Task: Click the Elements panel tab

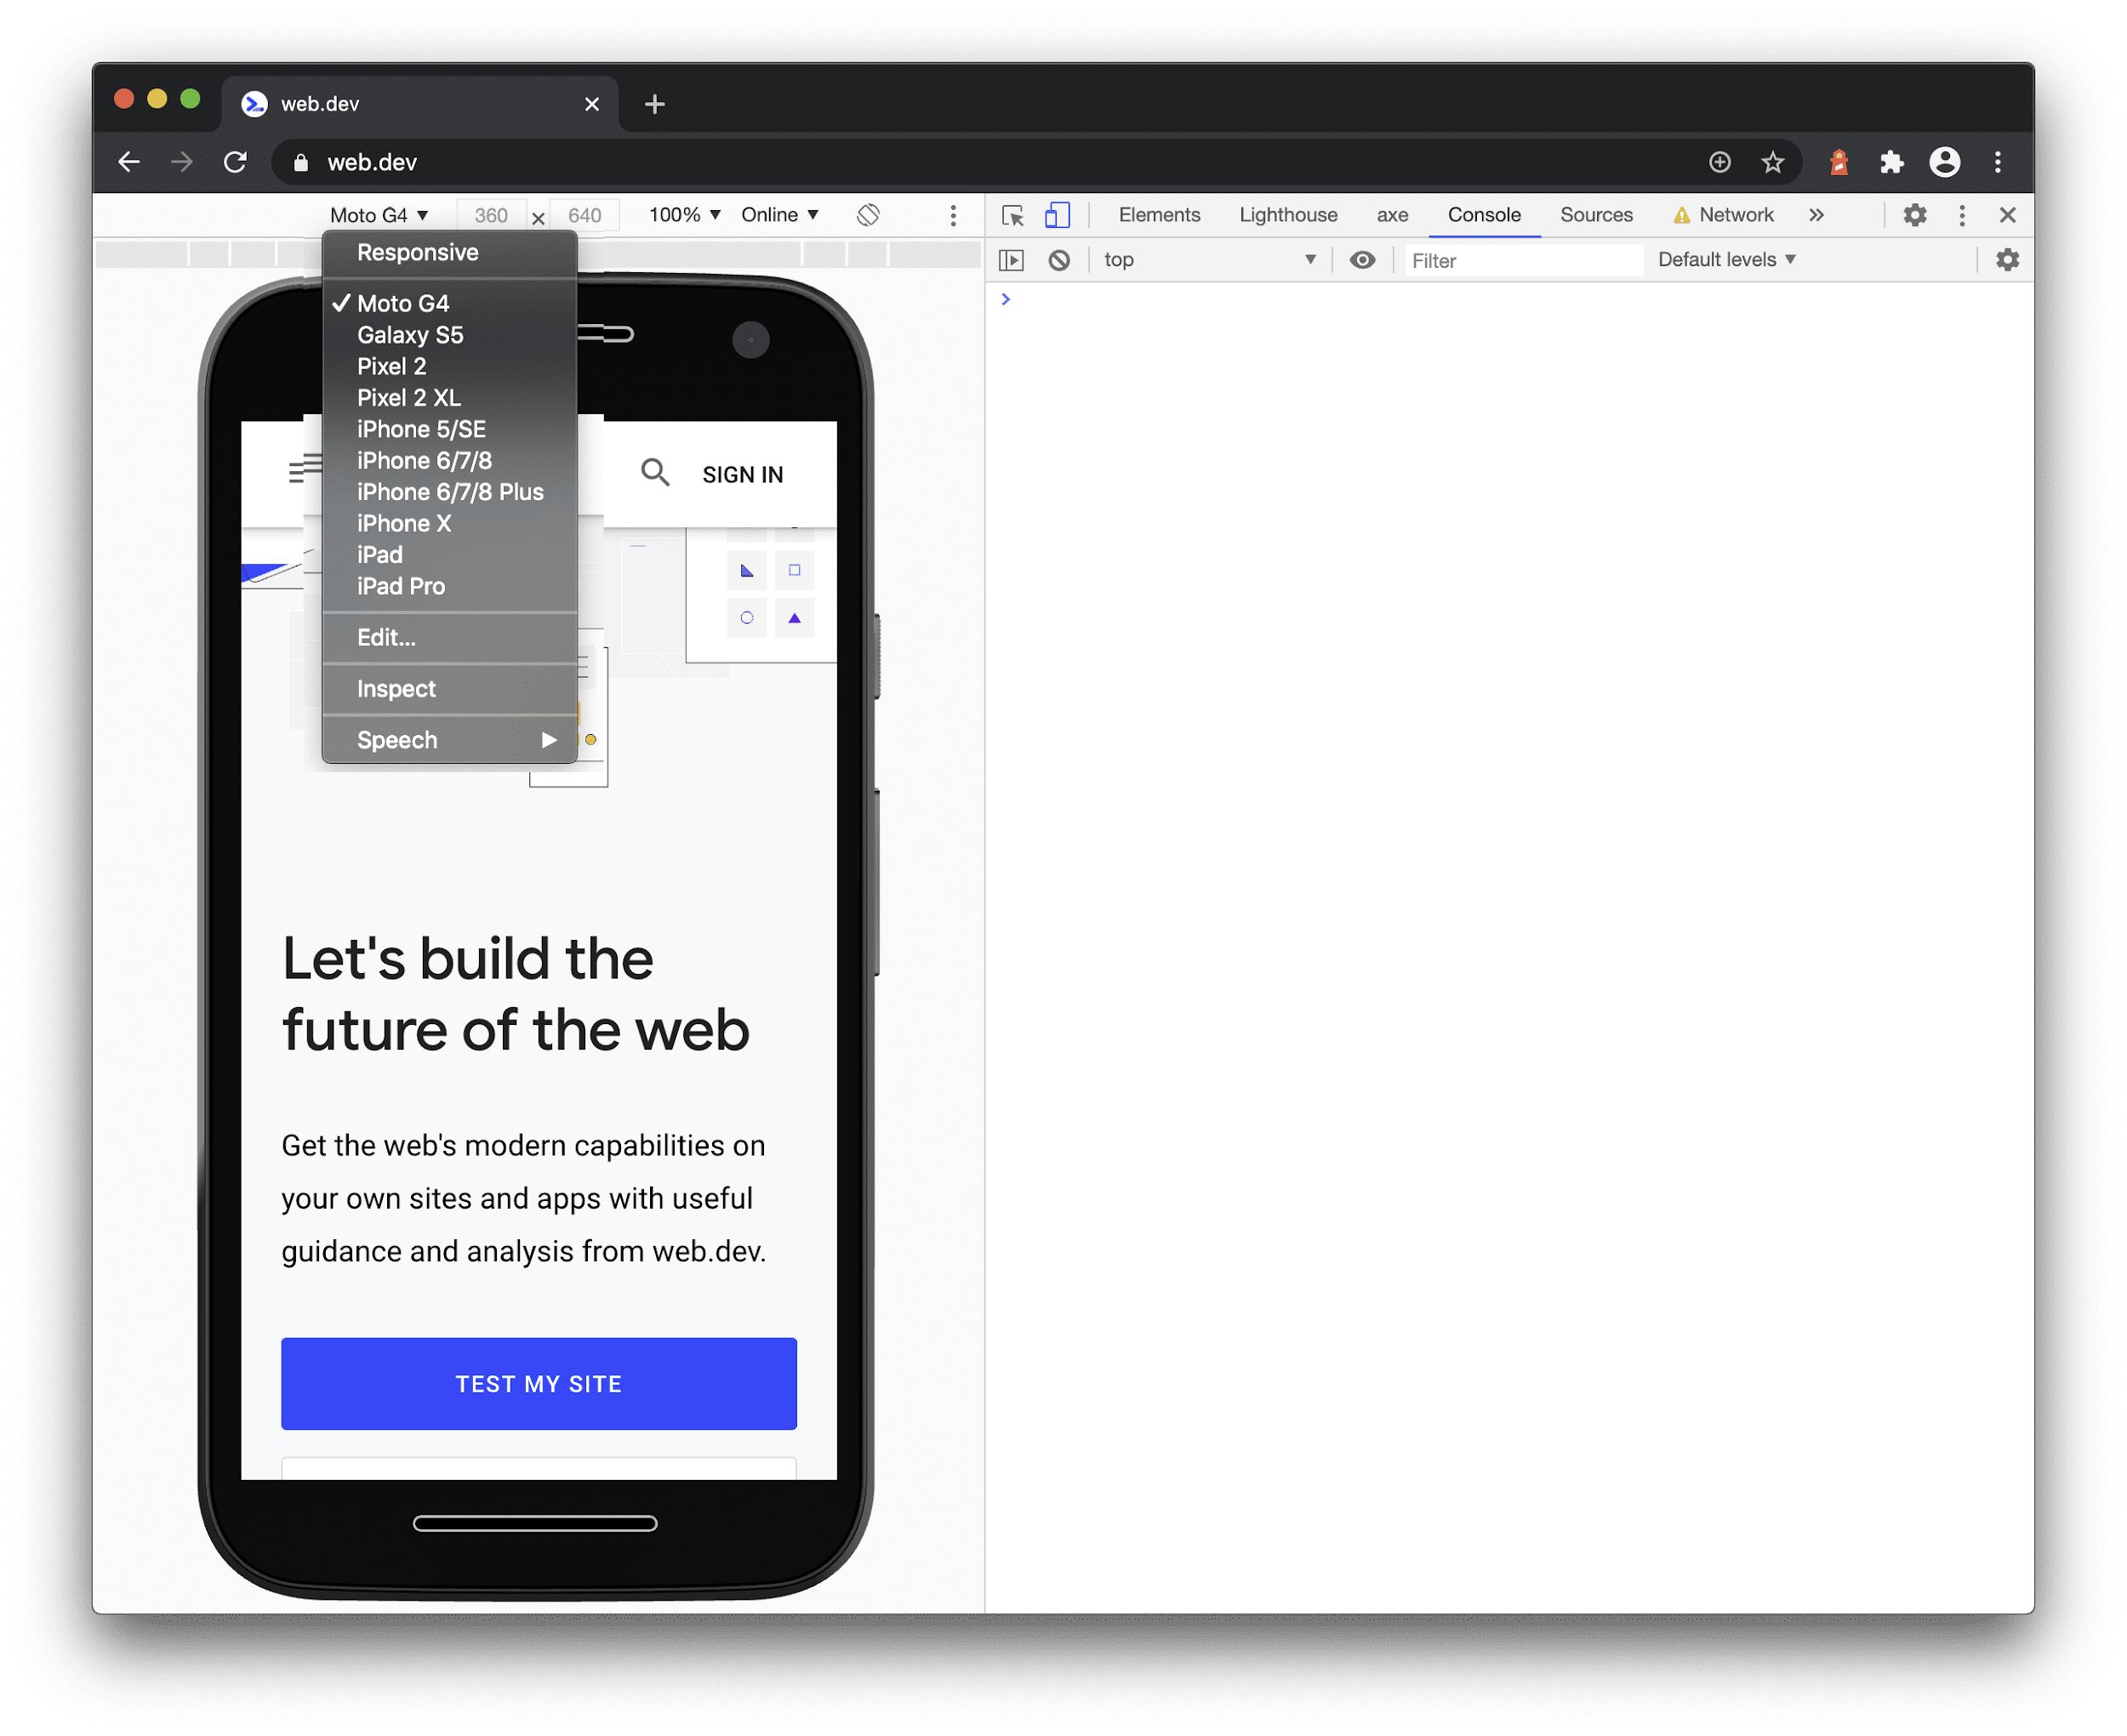Action: click(1159, 215)
